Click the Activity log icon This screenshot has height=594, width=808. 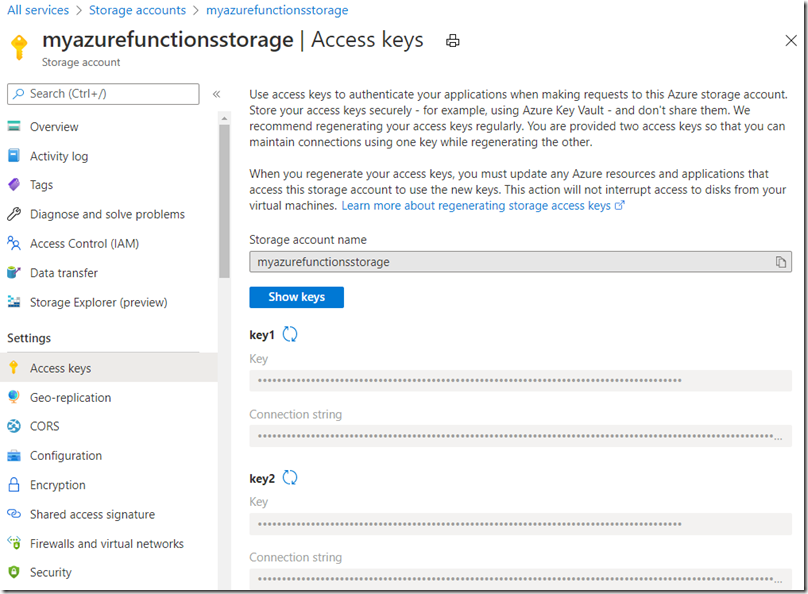click(x=14, y=156)
